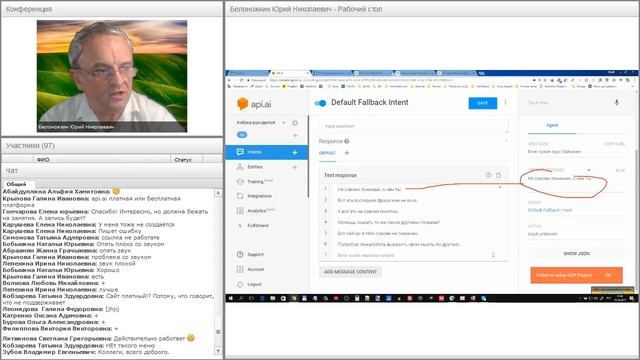Click the ADD MESSAGE CONTENT button
Image resolution: width=640 pixels, height=360 pixels.
pyautogui.click(x=350, y=272)
